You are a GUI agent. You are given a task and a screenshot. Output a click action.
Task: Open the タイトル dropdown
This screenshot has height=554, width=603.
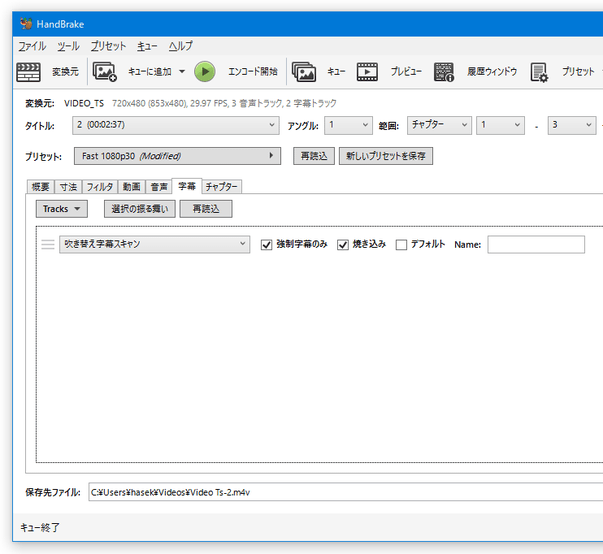[x=176, y=125]
